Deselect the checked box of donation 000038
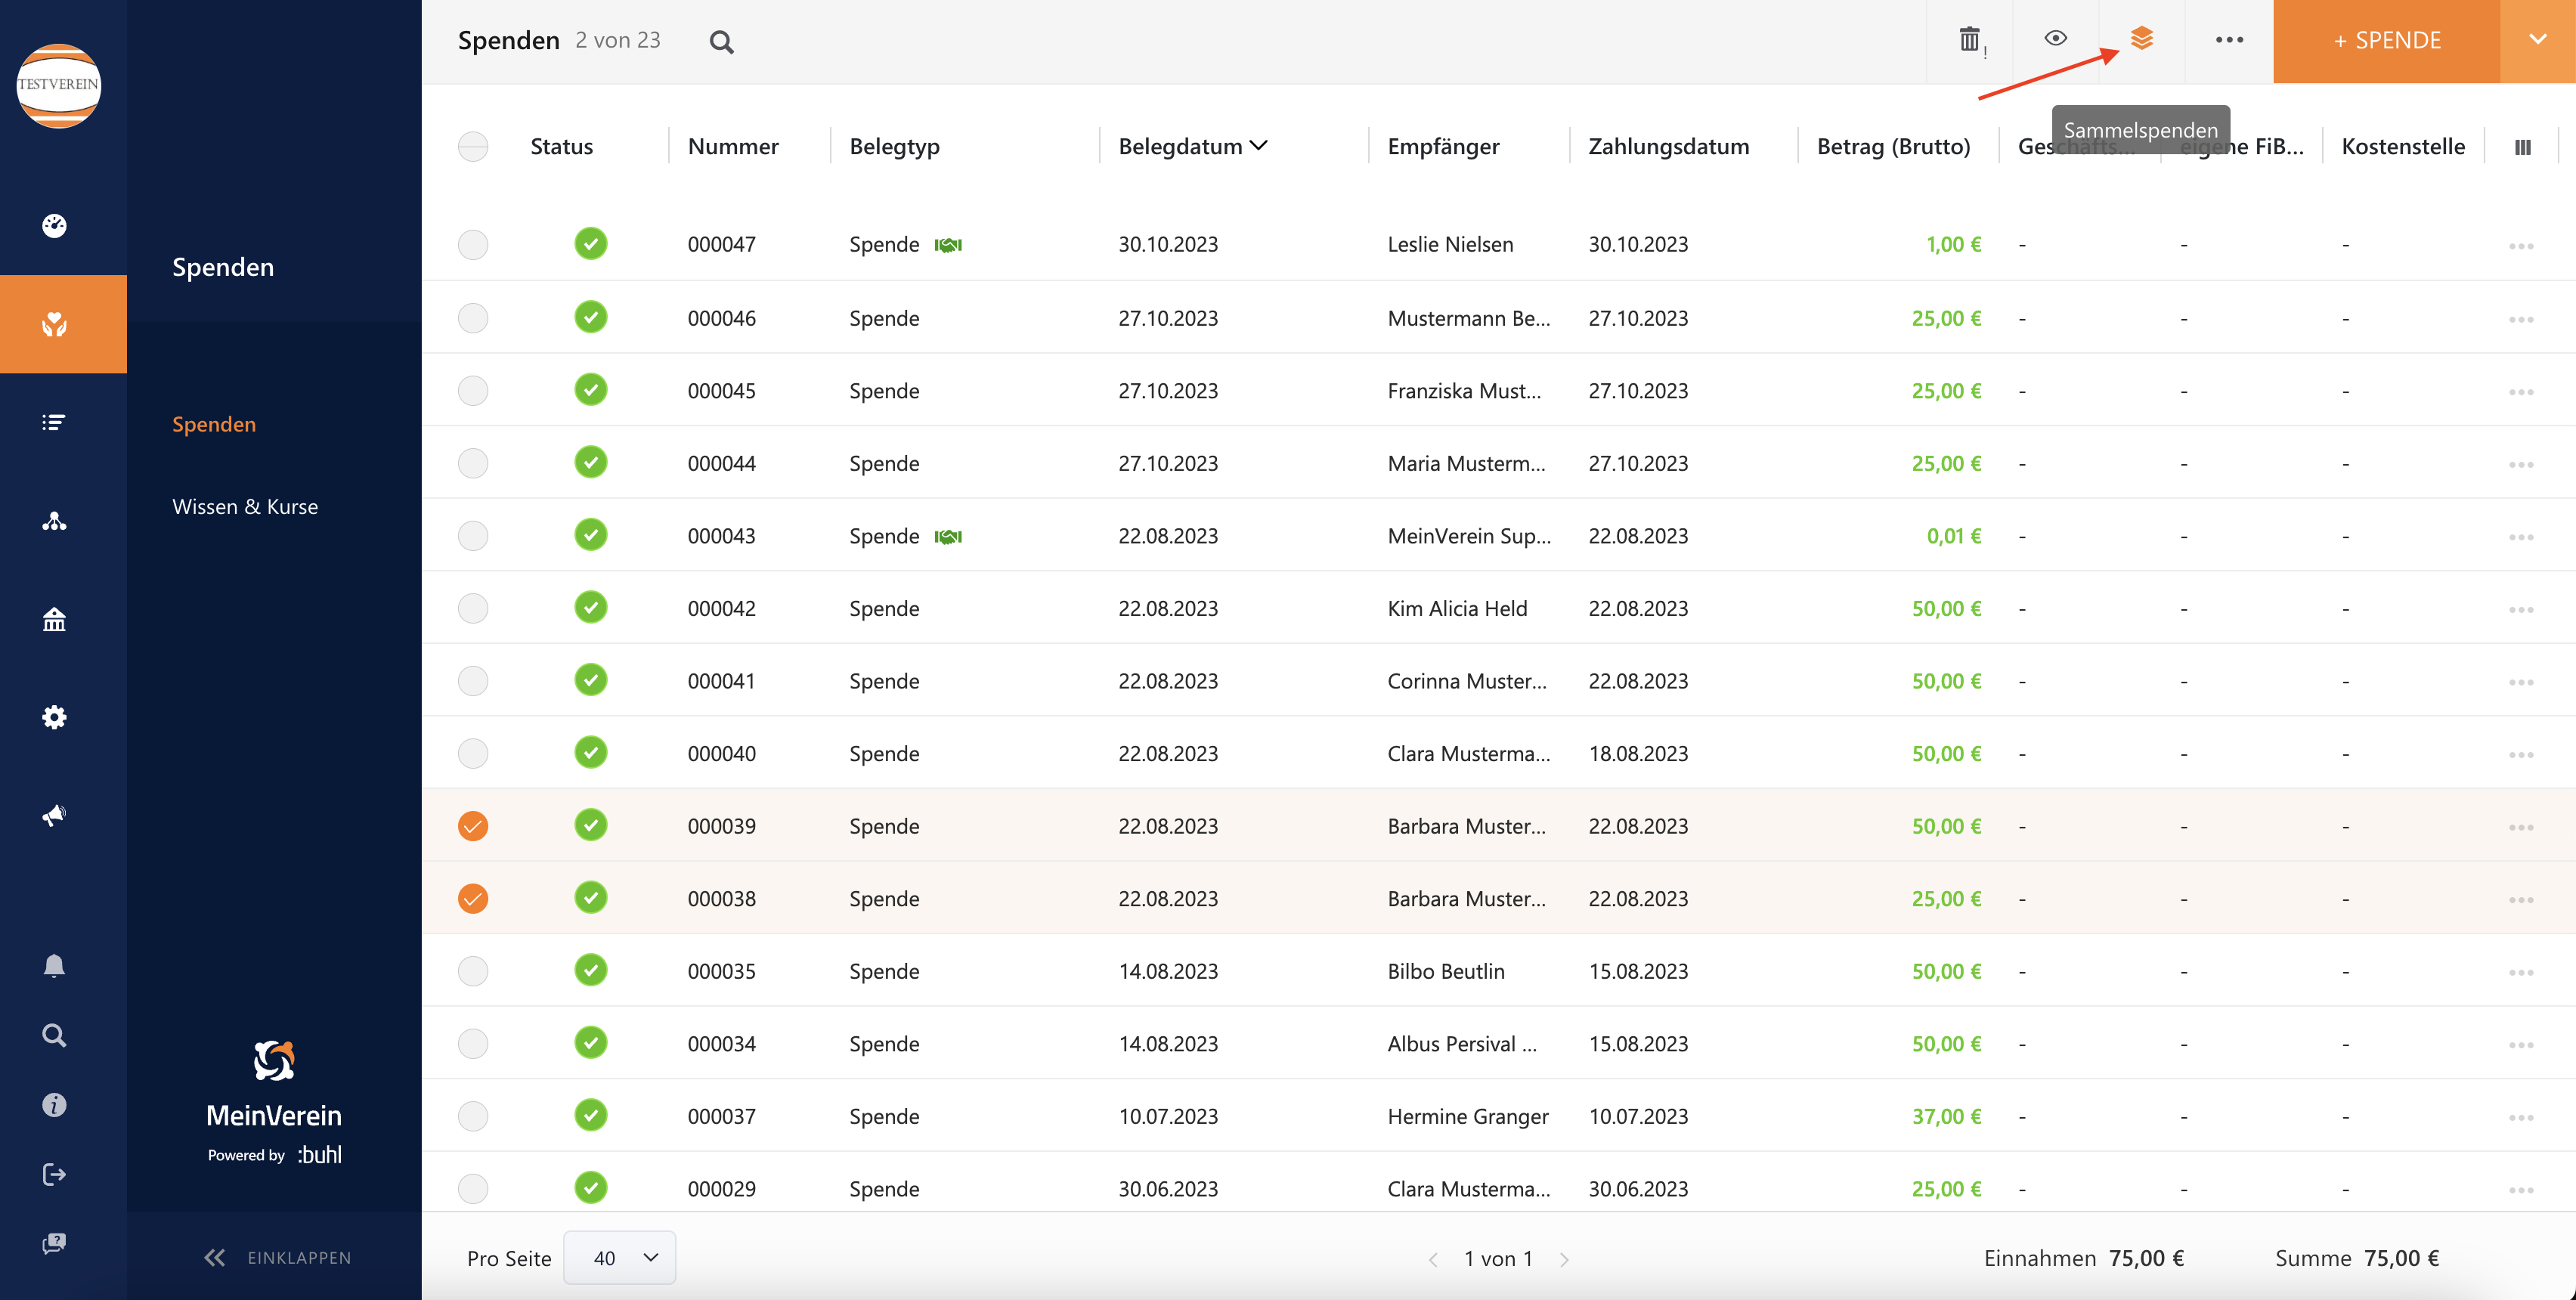 [473, 898]
